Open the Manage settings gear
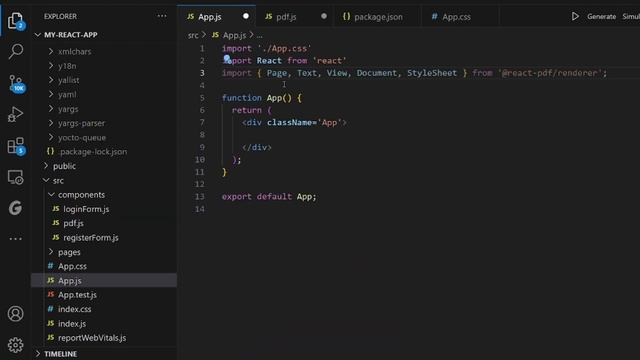This screenshot has height=360, width=640. coord(16,345)
